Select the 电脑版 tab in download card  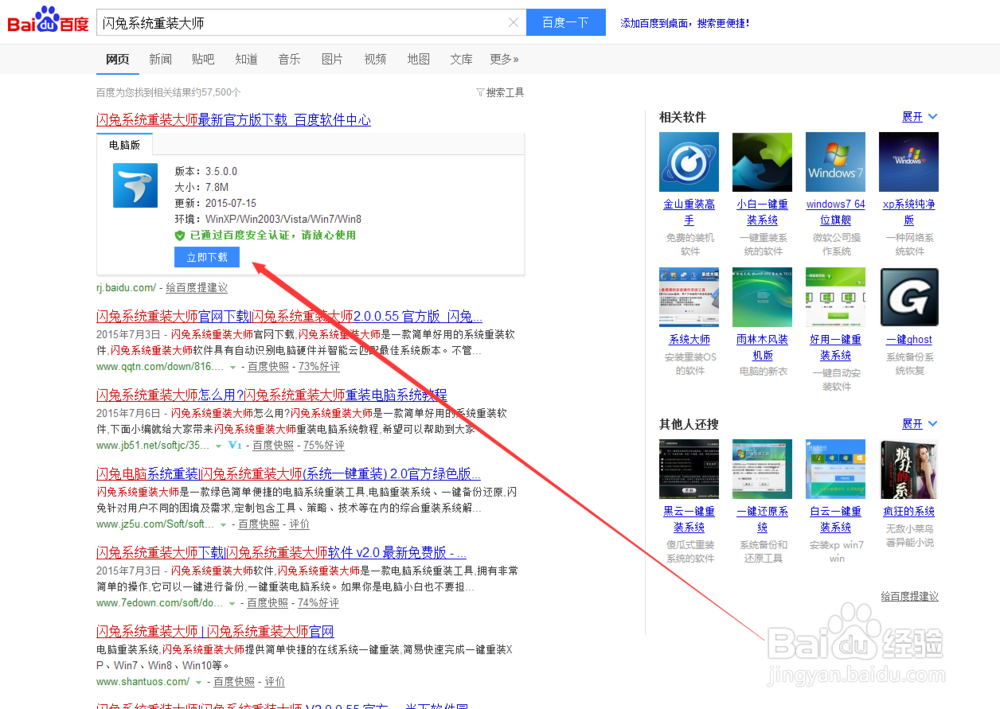pos(124,145)
